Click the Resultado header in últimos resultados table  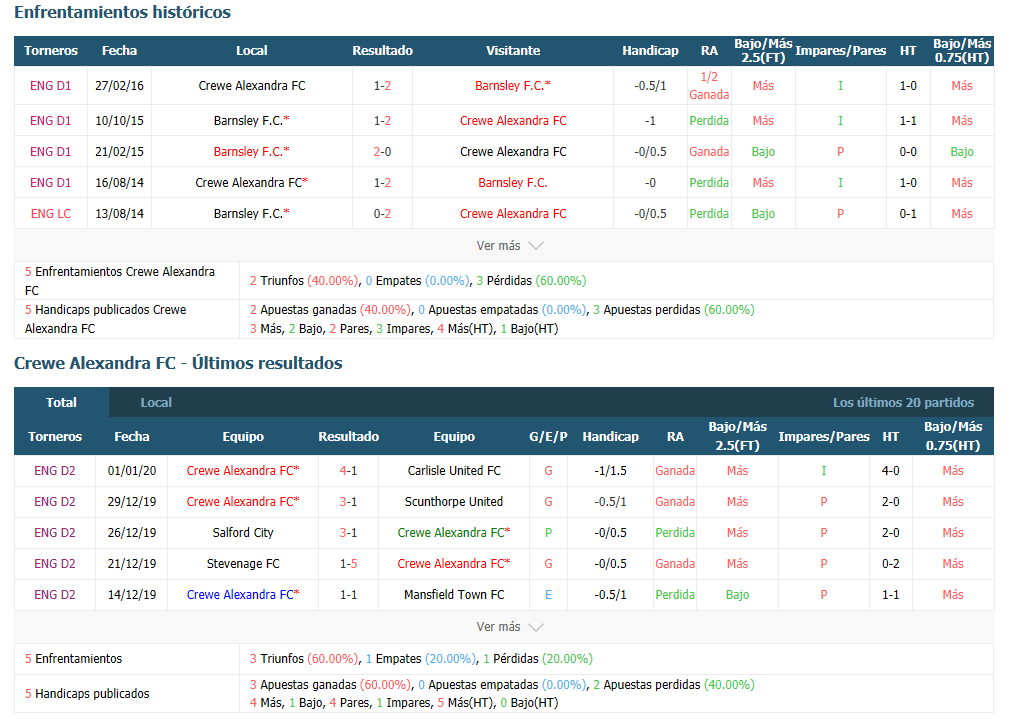click(x=348, y=437)
